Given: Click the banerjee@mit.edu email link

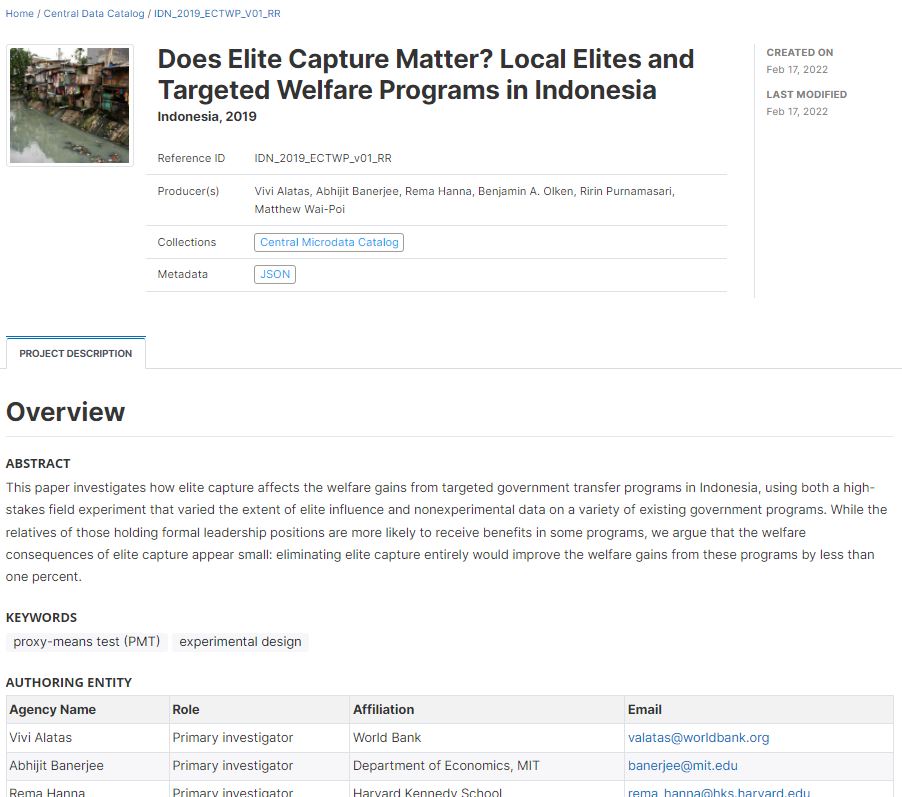Looking at the screenshot, I should pyautogui.click(x=682, y=766).
